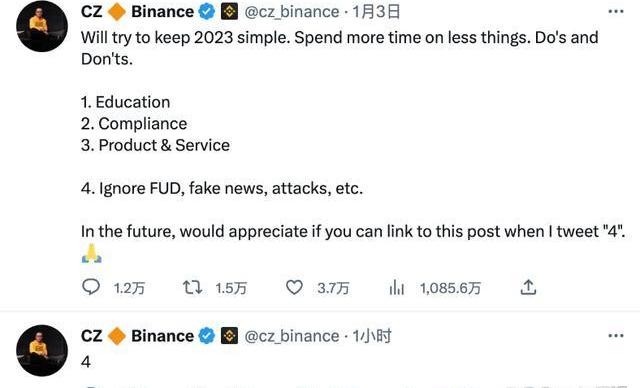Like the first tweet with heart icon
The width and height of the screenshot is (640, 388).
tap(294, 287)
